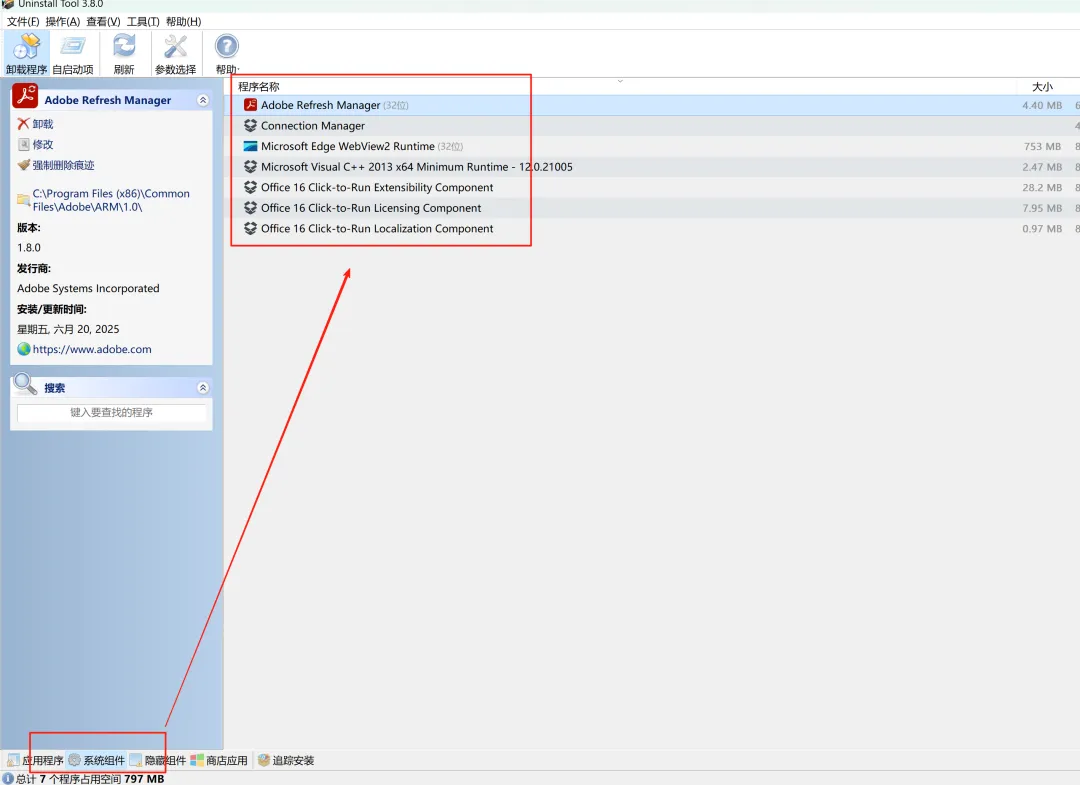
Task: Click the globe icon beside the adobe.com link
Action: [x=23, y=349]
